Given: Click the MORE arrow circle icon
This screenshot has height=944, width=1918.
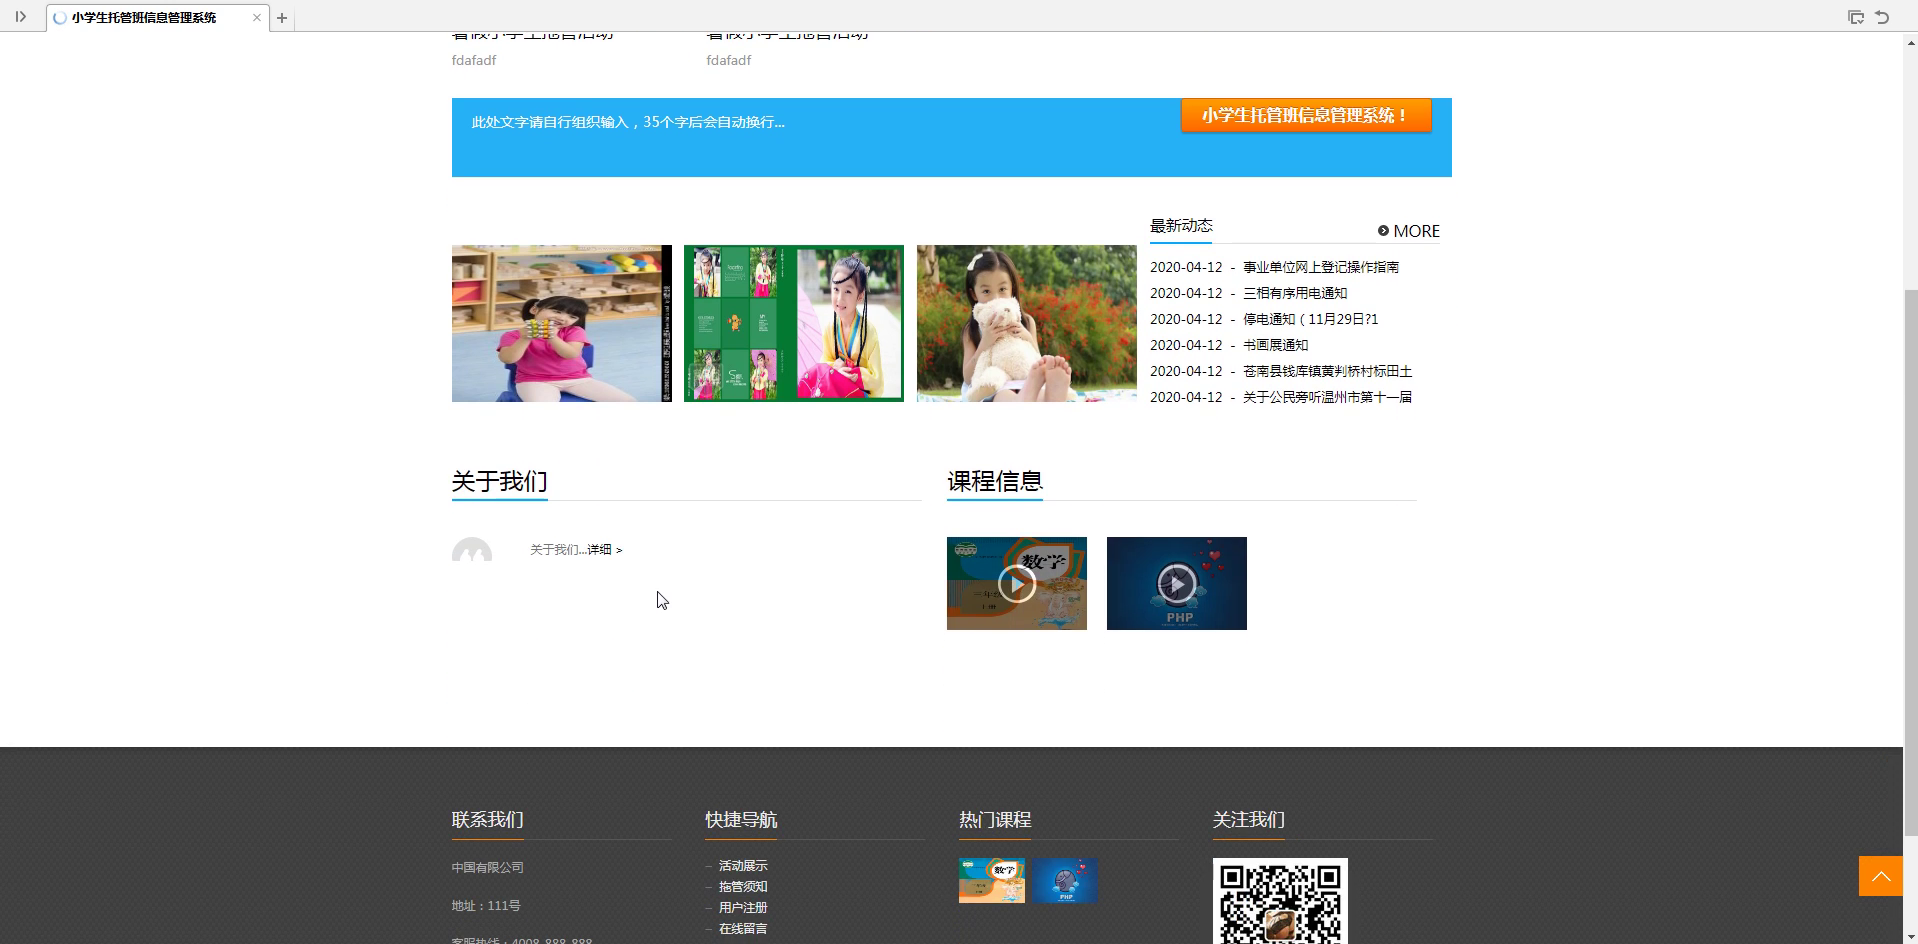Looking at the screenshot, I should click(1383, 231).
